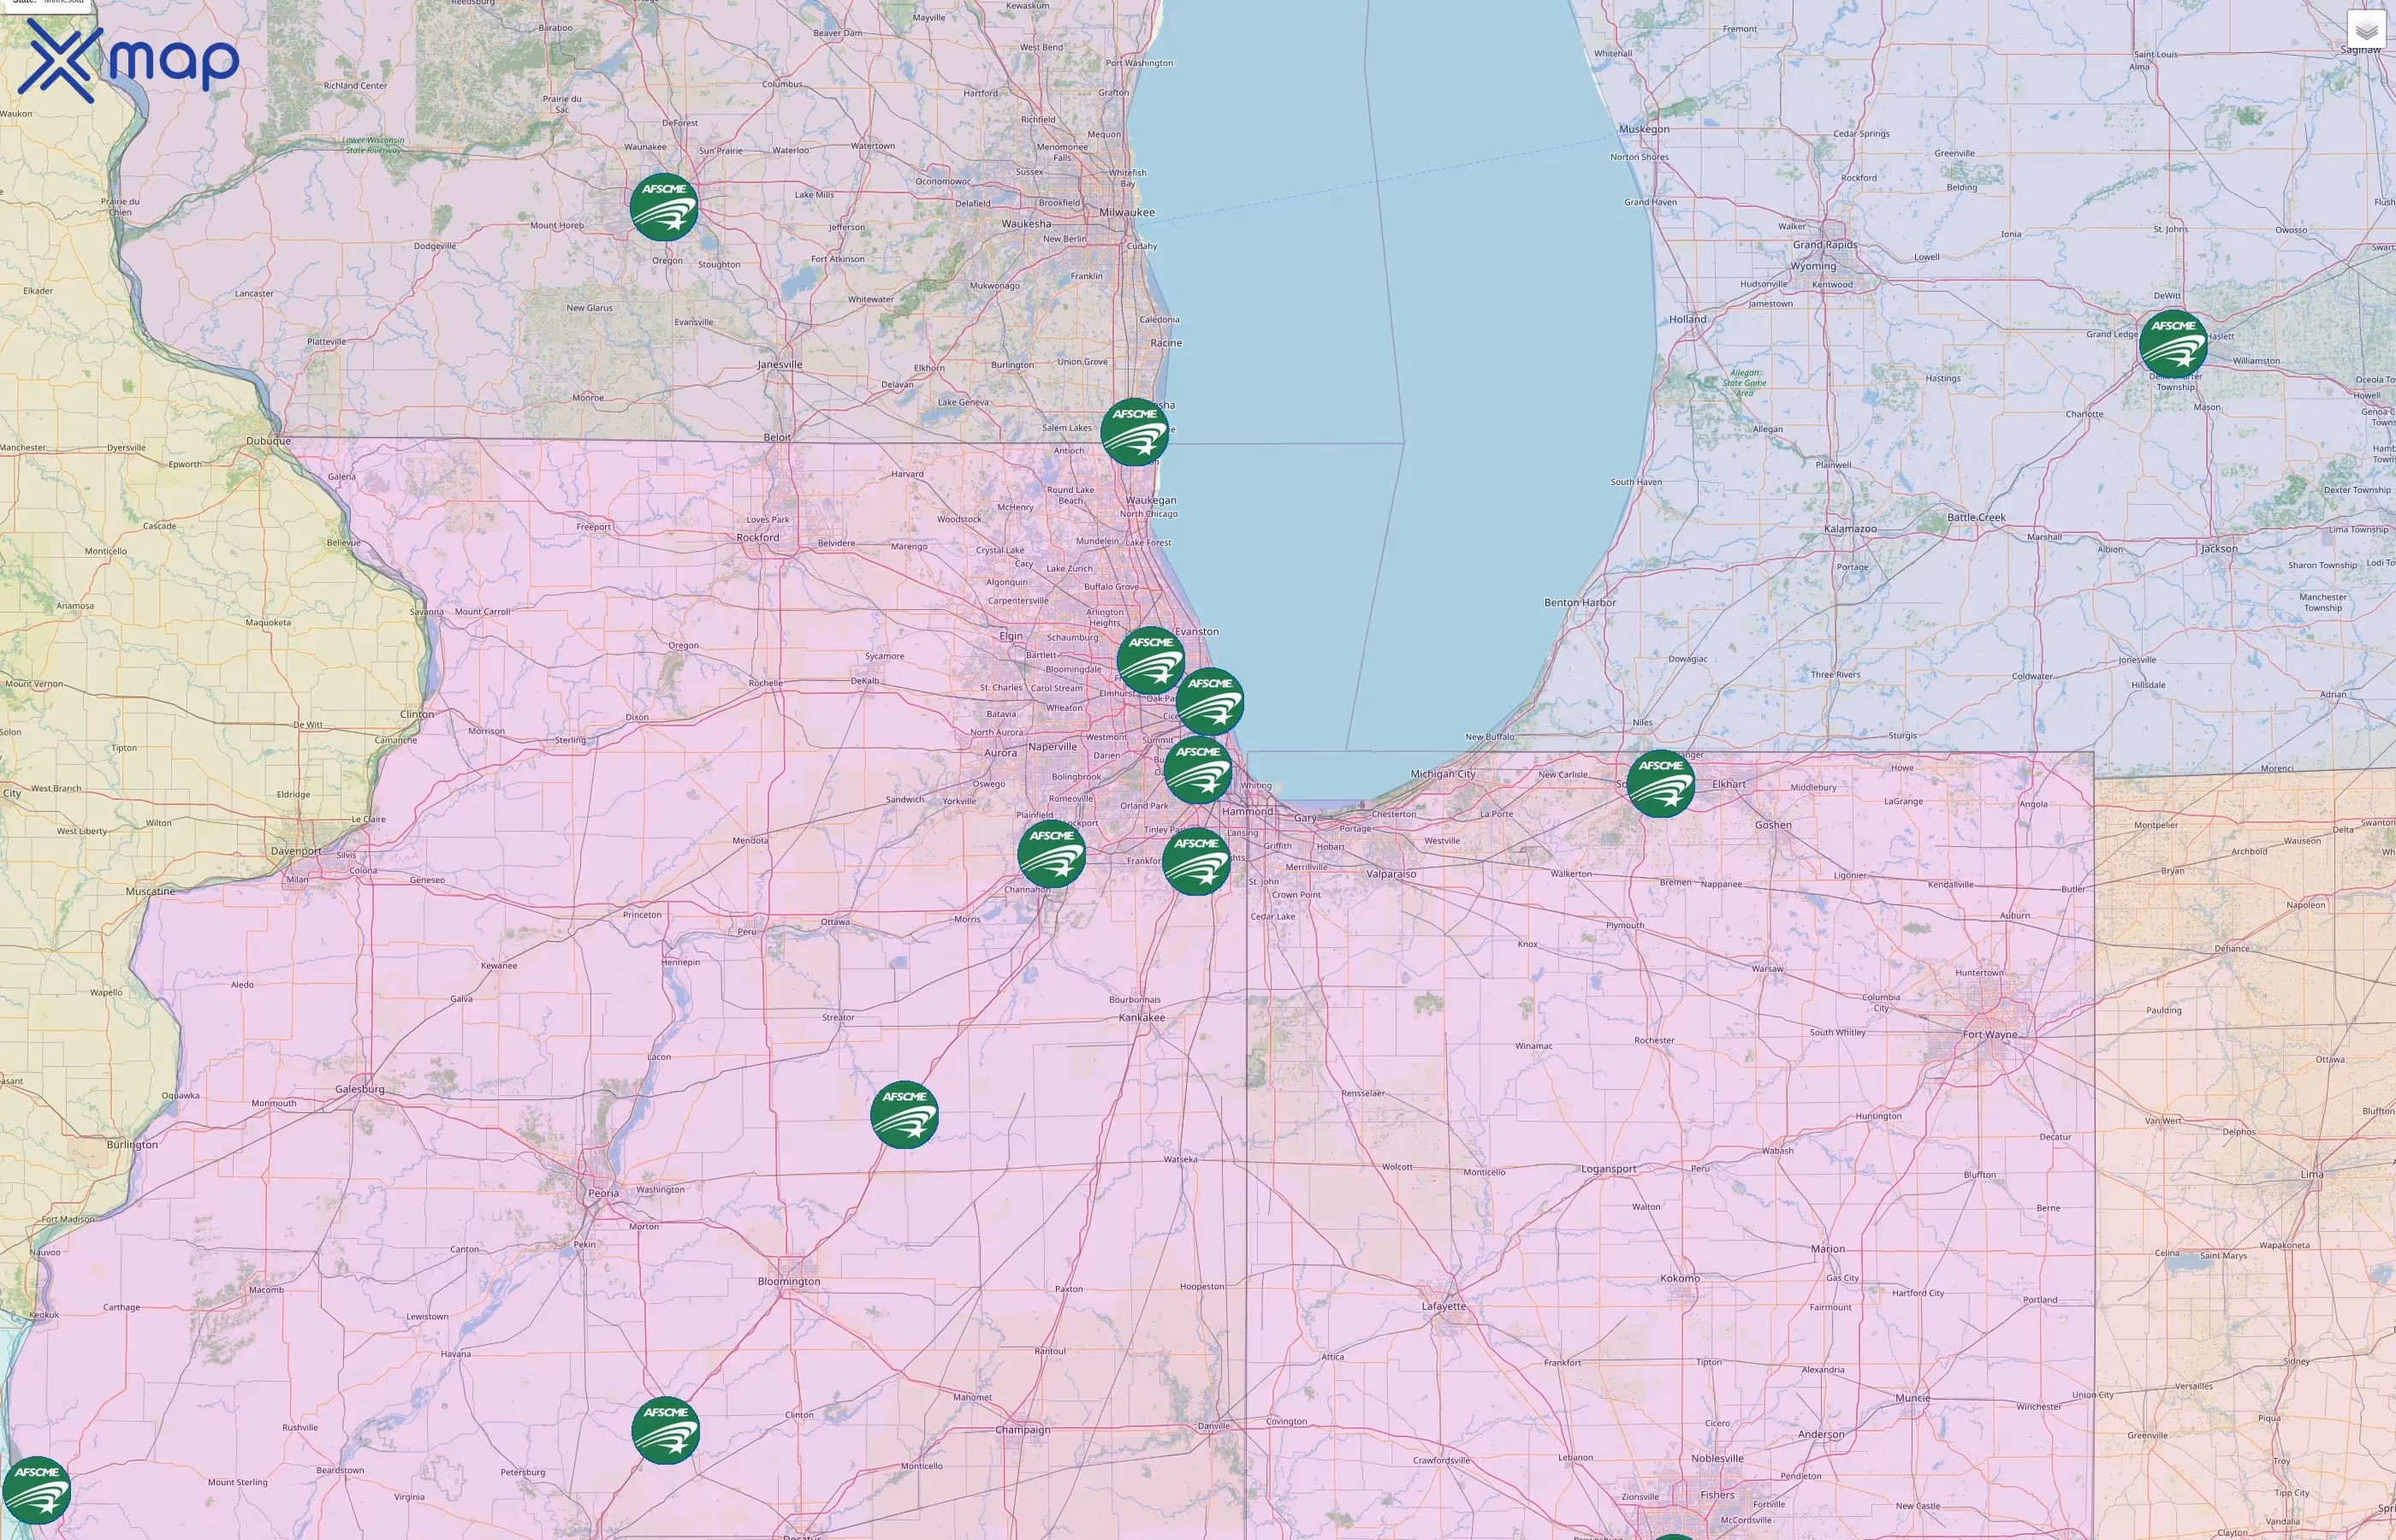The width and height of the screenshot is (2396, 1540).
Task: Click the xmap logo
Action: 128,60
